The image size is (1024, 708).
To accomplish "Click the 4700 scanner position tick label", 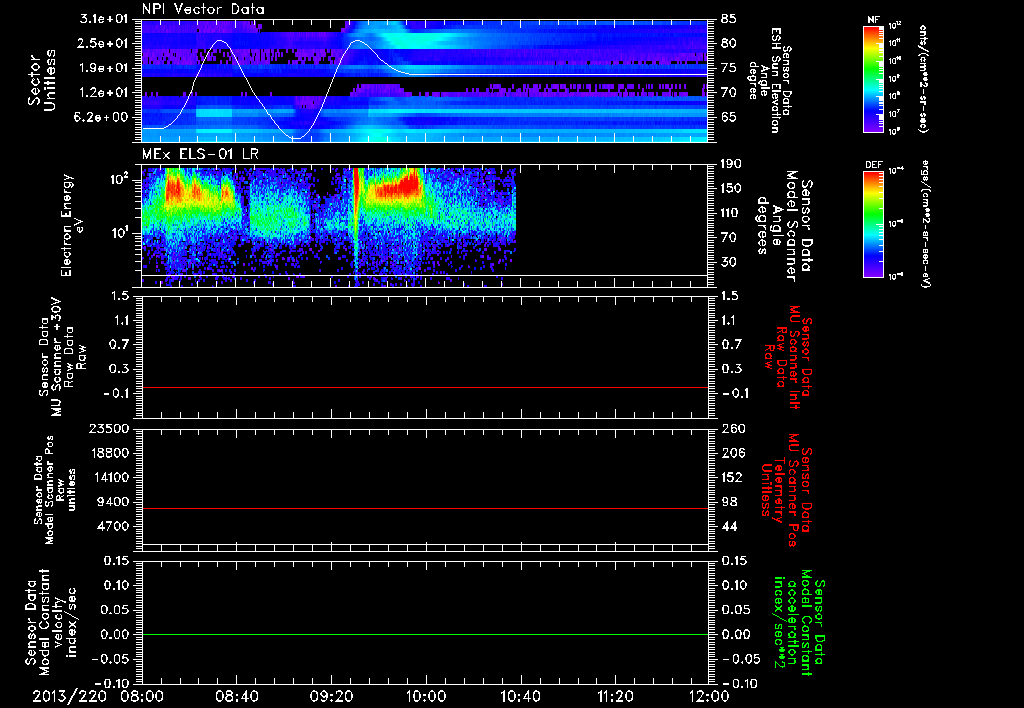I will click(x=115, y=526).
